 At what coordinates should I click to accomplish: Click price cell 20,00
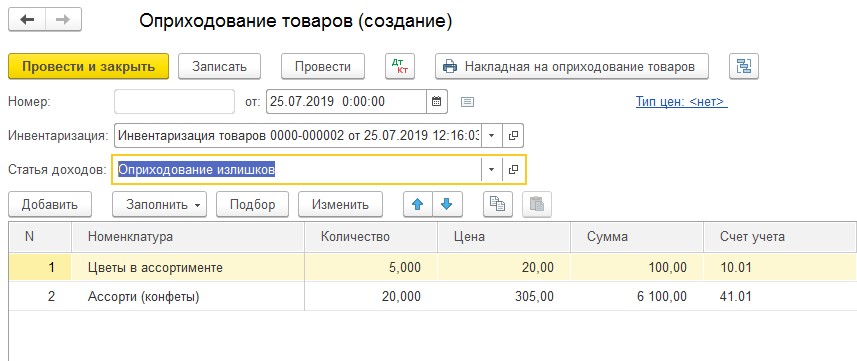point(504,267)
